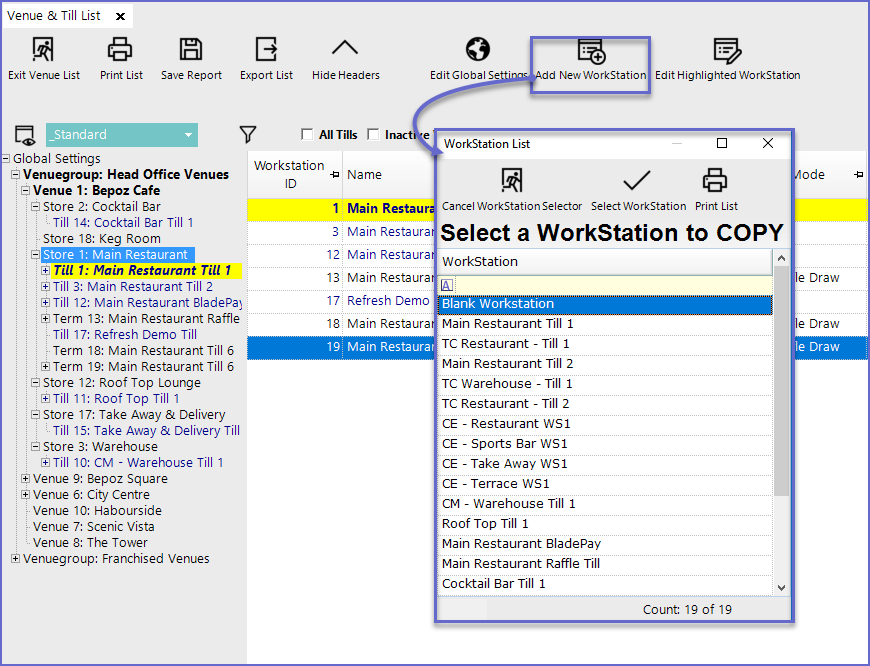870x666 pixels.
Task: Click the Hide Headers button
Action: click(345, 50)
